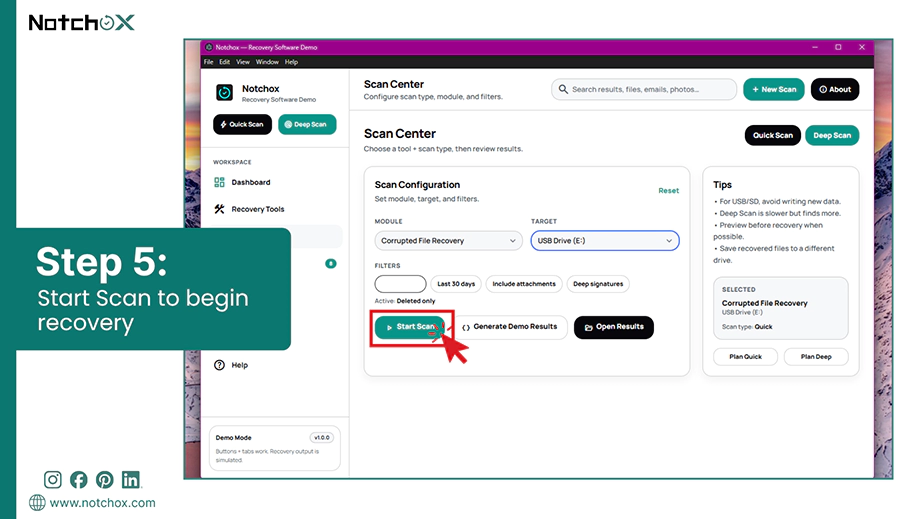The image size is (922, 519).
Task: Click the sidebar Quick Scan button
Action: [x=242, y=125]
